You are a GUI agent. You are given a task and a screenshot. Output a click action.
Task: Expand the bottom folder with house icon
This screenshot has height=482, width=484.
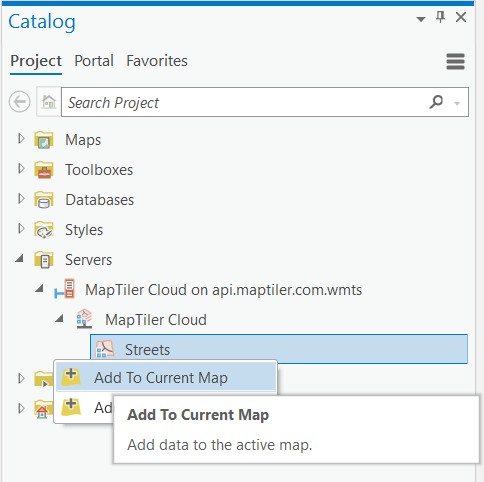pos(21,408)
